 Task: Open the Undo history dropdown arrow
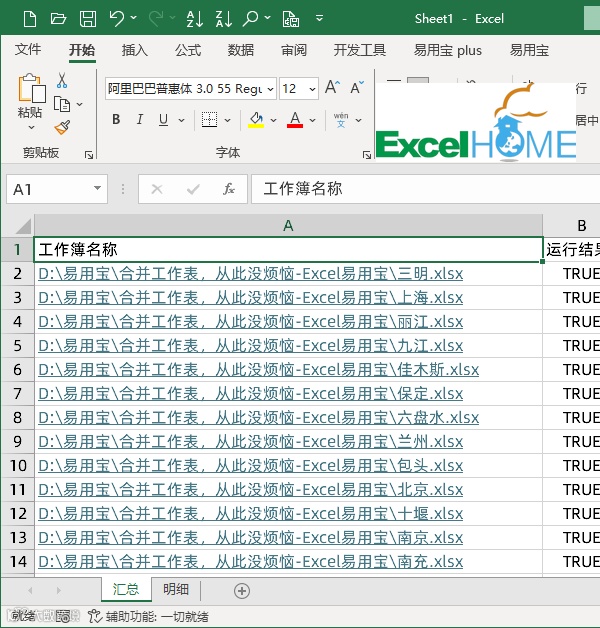pyautogui.click(x=133, y=18)
